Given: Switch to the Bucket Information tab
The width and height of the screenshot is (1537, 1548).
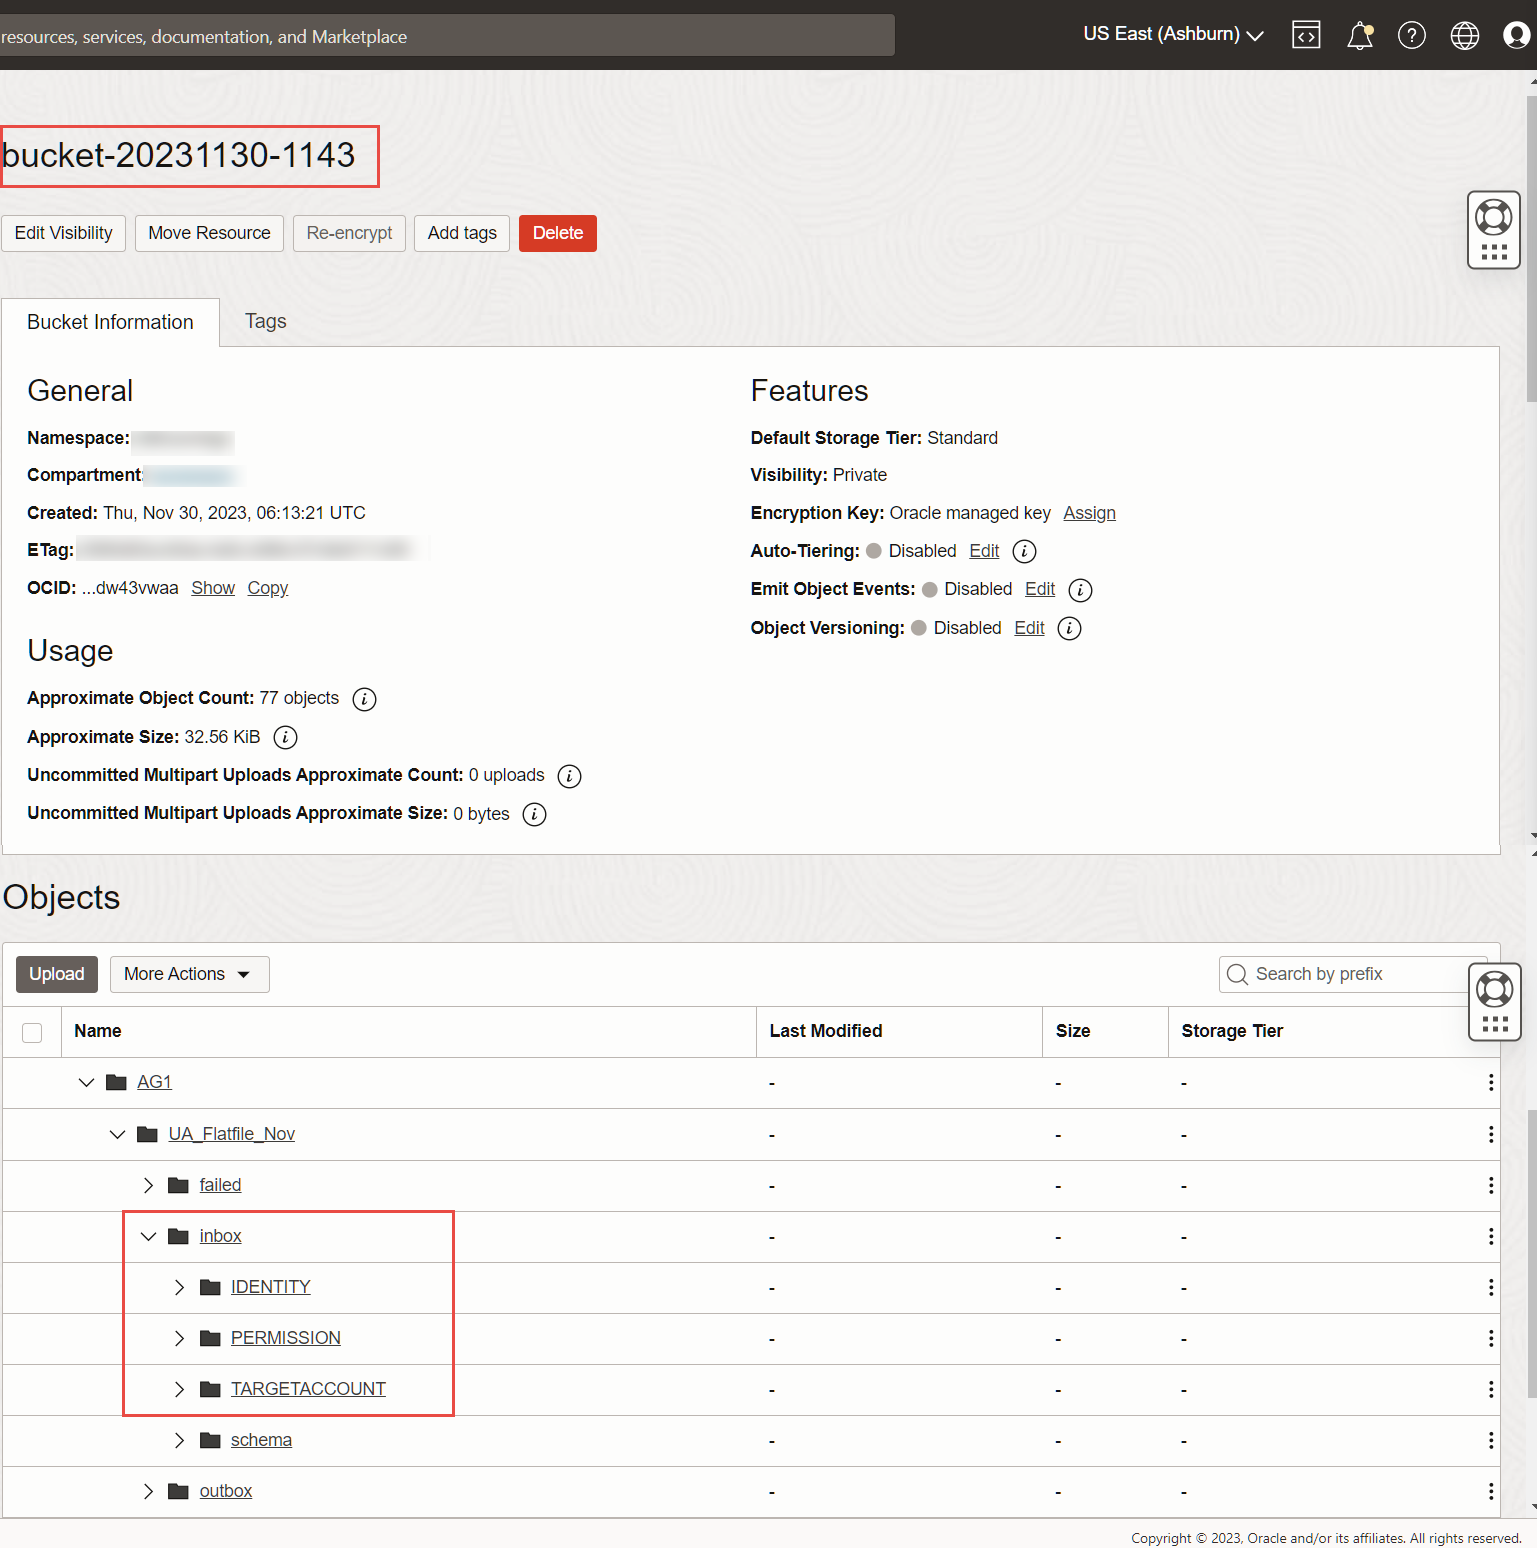Looking at the screenshot, I should click(x=110, y=322).
